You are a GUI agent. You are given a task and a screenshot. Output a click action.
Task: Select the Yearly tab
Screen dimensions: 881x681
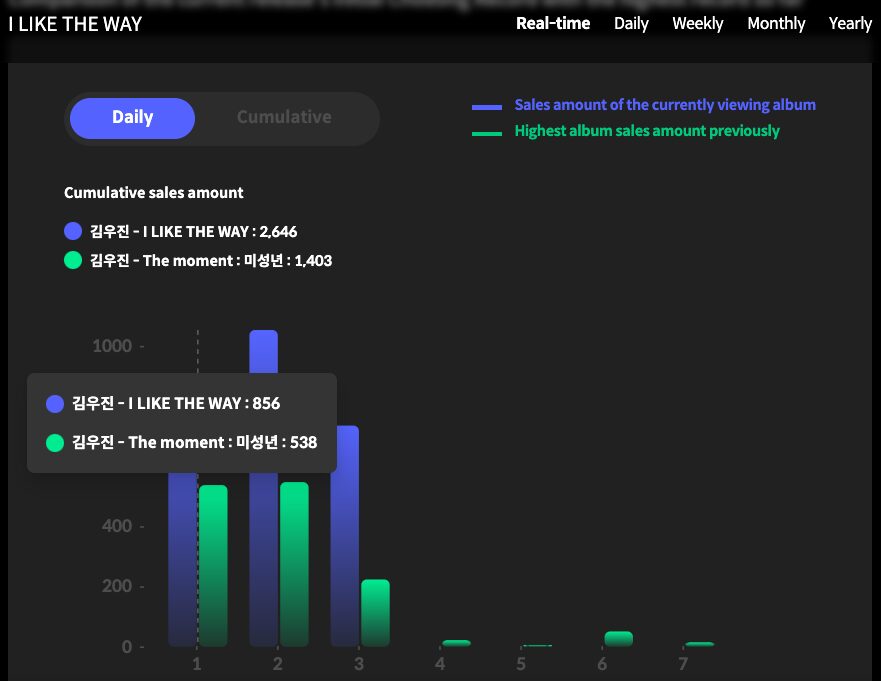coord(850,23)
